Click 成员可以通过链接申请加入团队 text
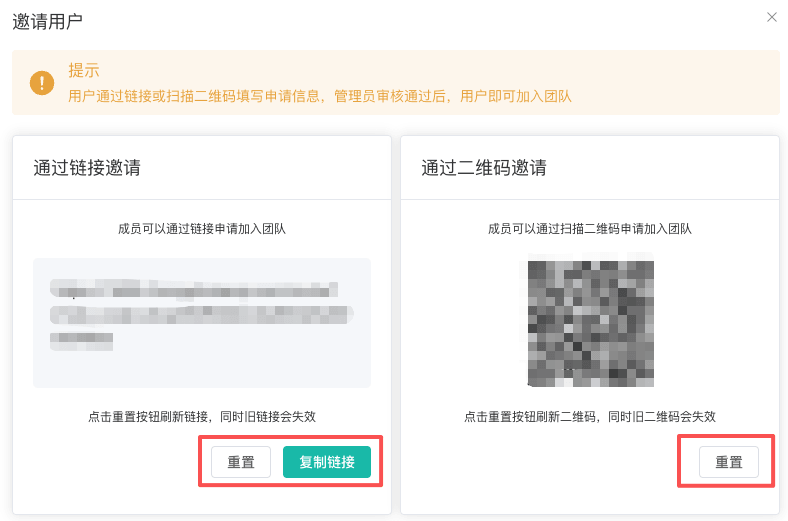The width and height of the screenshot is (788, 521). pyautogui.click(x=202, y=229)
